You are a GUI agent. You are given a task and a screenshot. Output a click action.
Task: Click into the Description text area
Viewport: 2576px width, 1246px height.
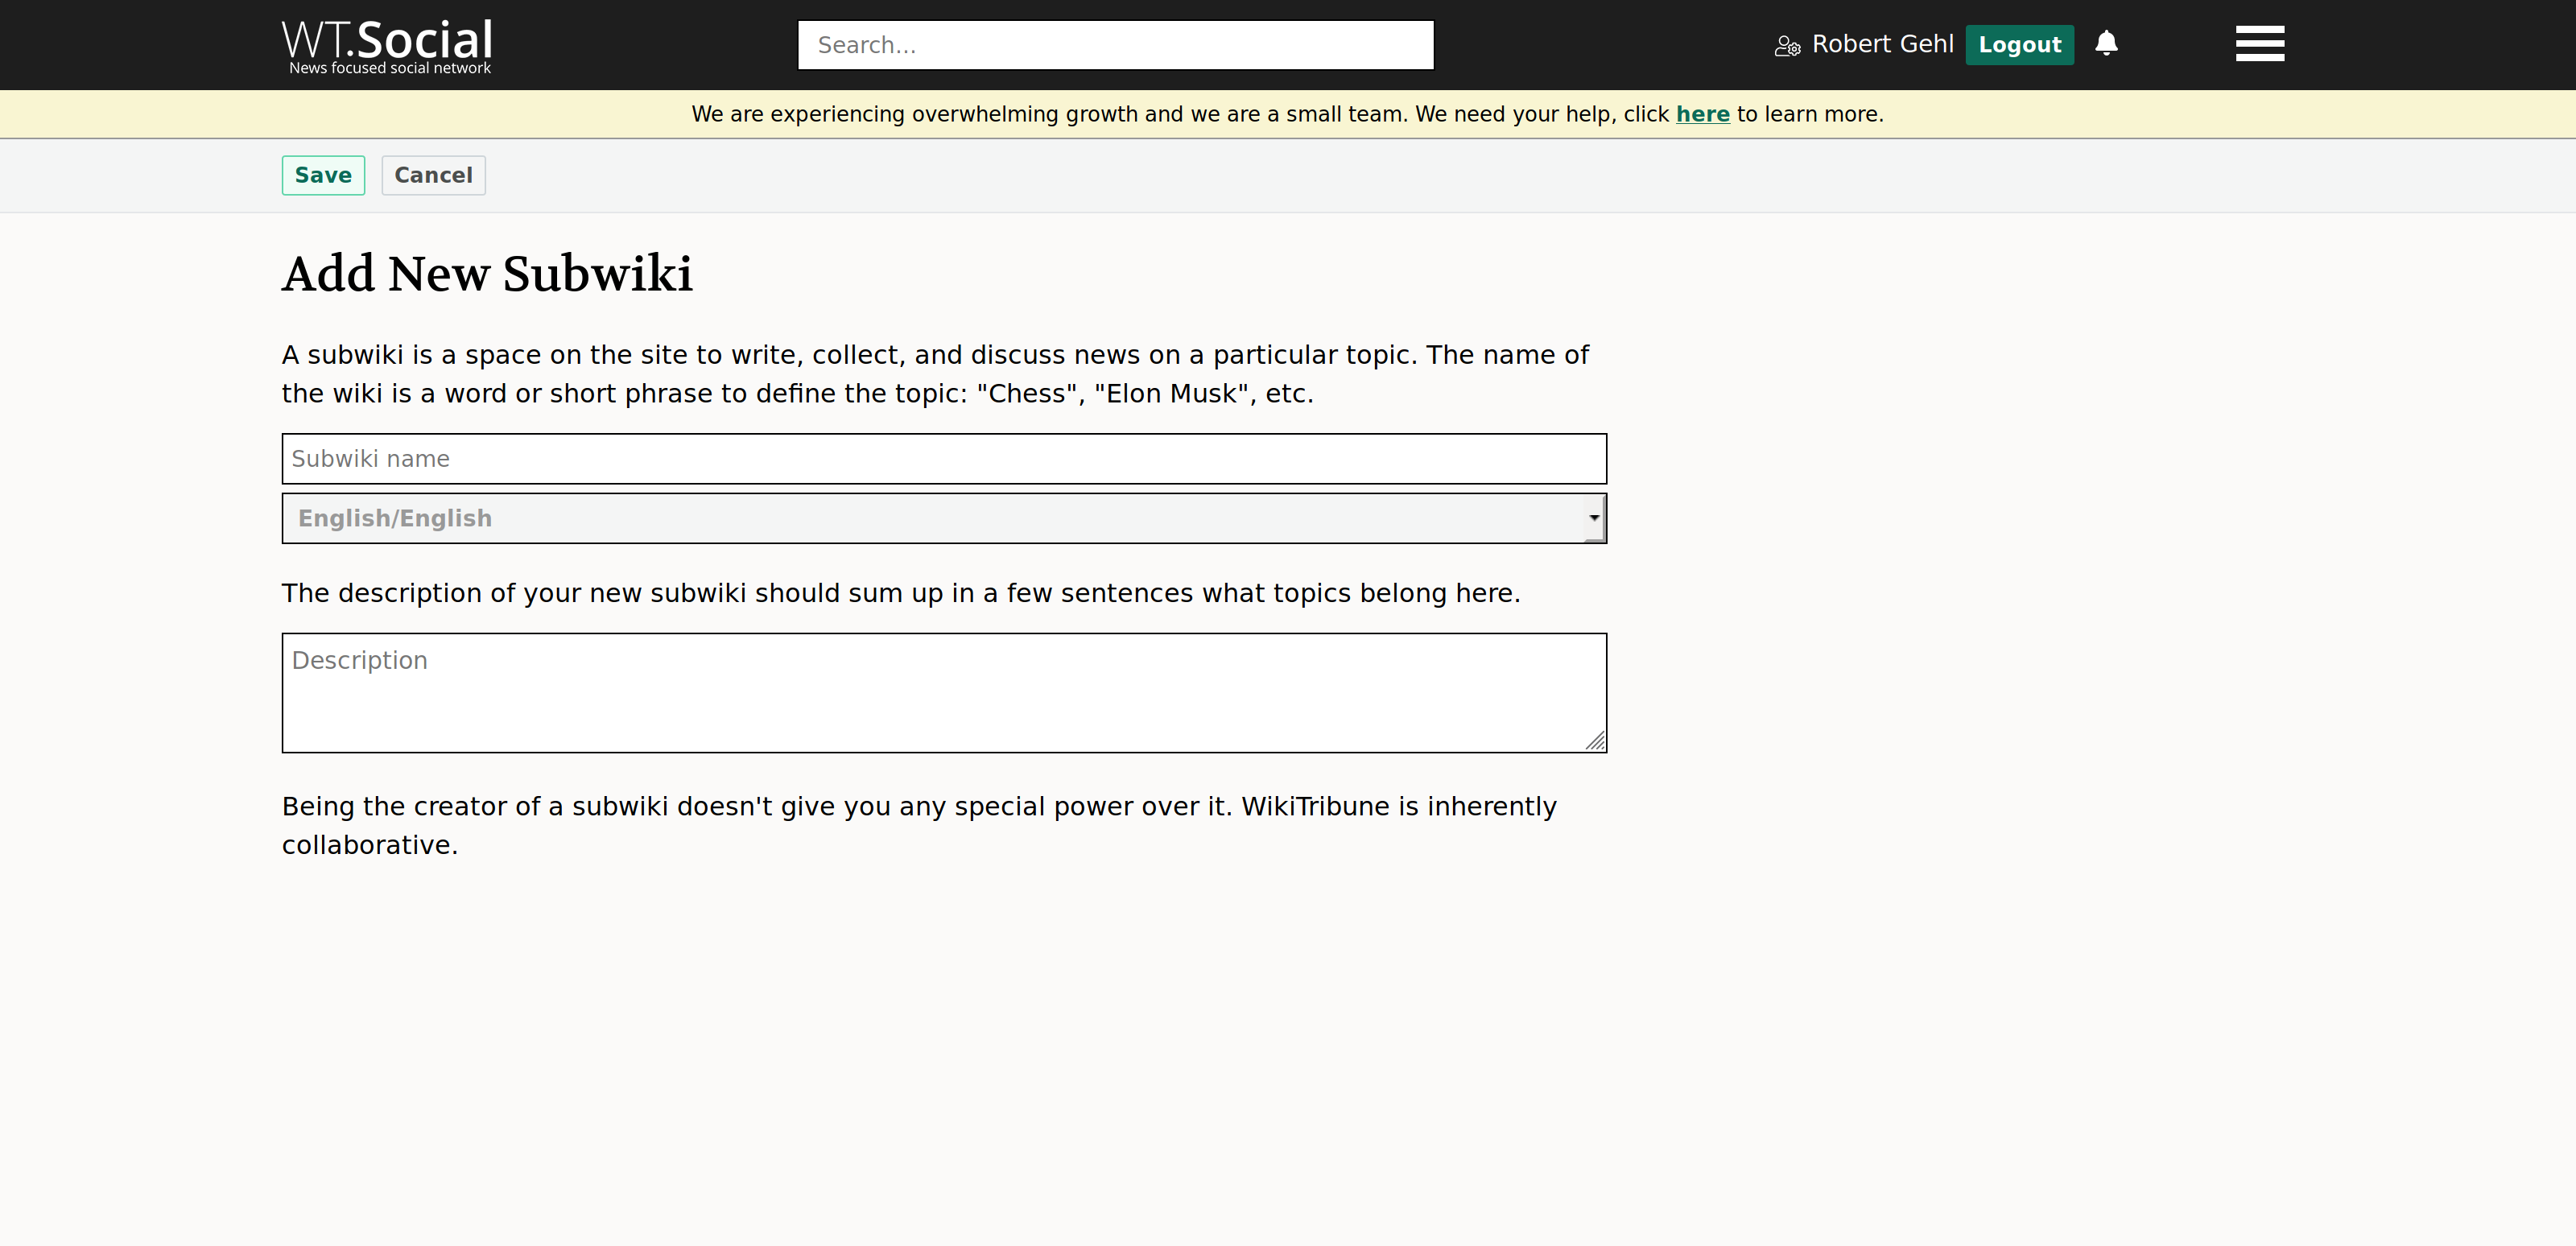pos(944,693)
